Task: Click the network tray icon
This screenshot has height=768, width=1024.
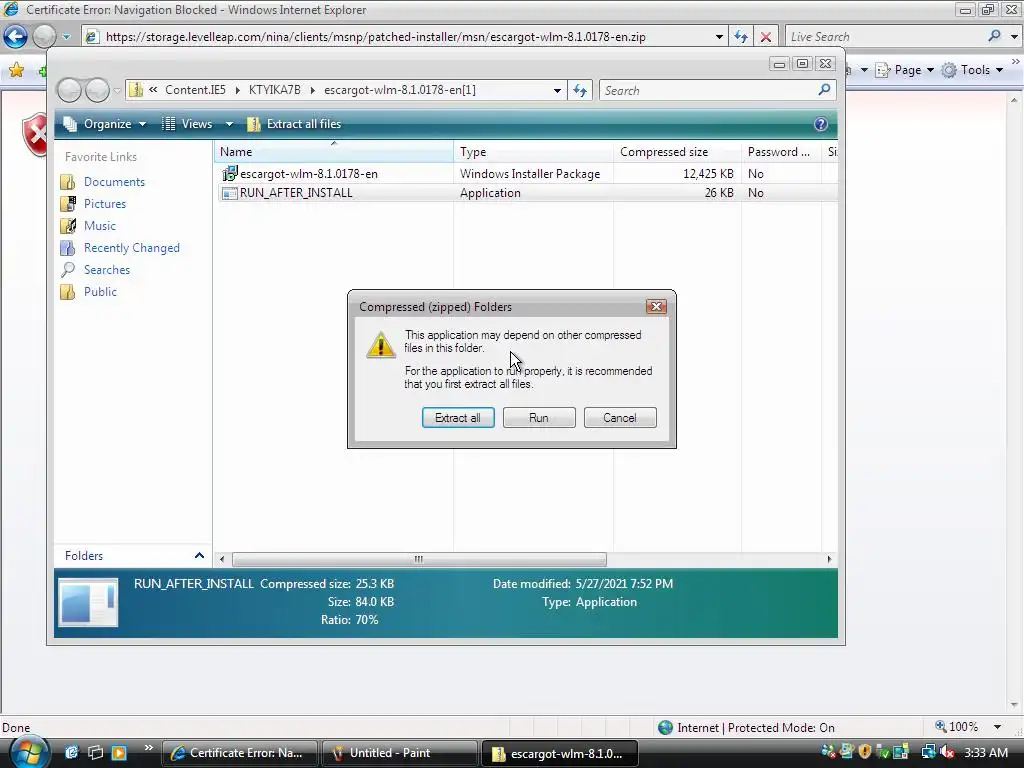Action: [928, 753]
